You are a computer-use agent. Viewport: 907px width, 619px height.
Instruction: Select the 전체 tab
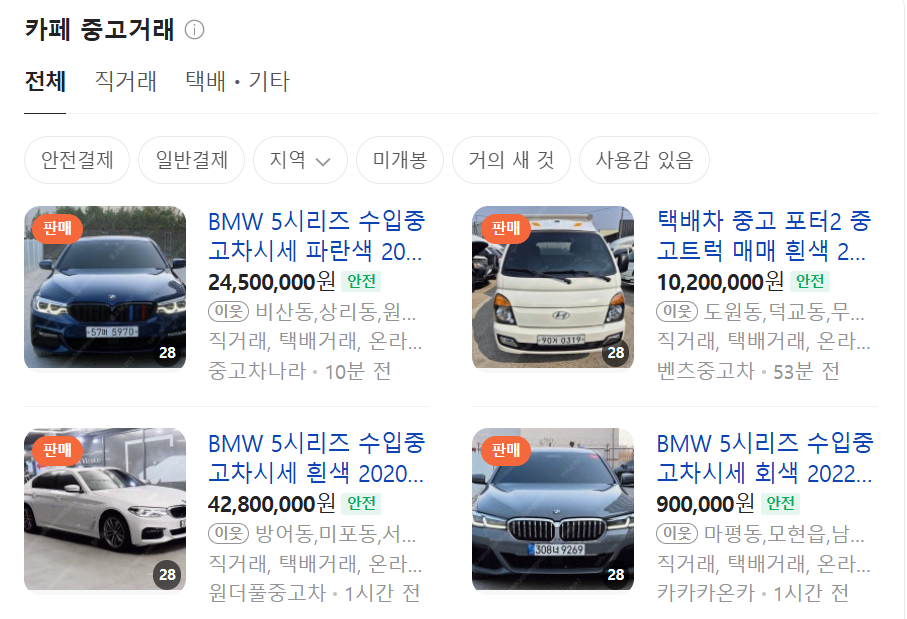[45, 82]
